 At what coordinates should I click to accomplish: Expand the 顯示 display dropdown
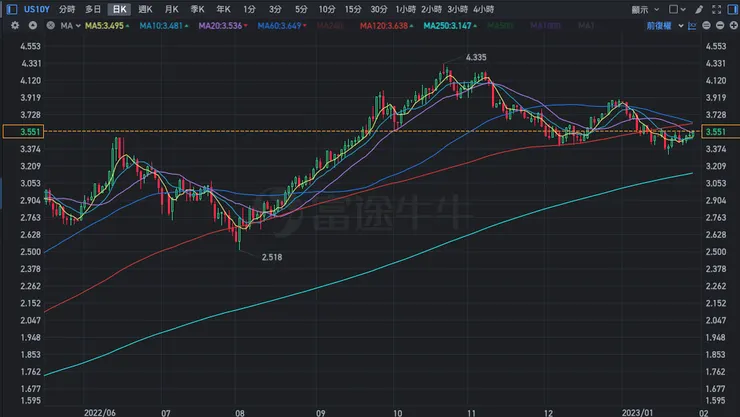(645, 9)
